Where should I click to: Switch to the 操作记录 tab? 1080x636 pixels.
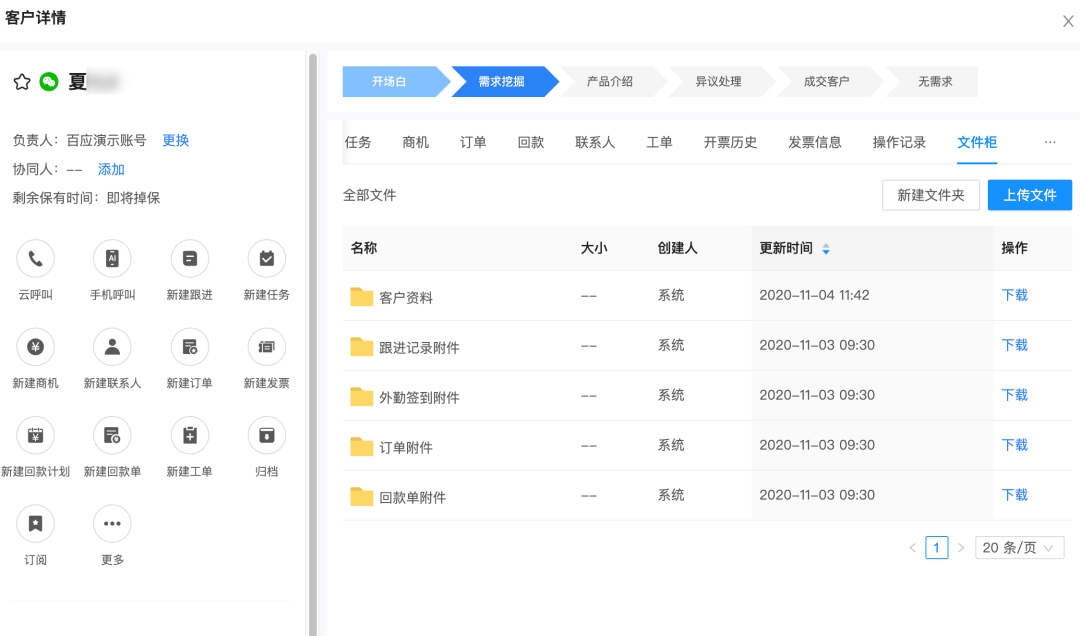[899, 142]
